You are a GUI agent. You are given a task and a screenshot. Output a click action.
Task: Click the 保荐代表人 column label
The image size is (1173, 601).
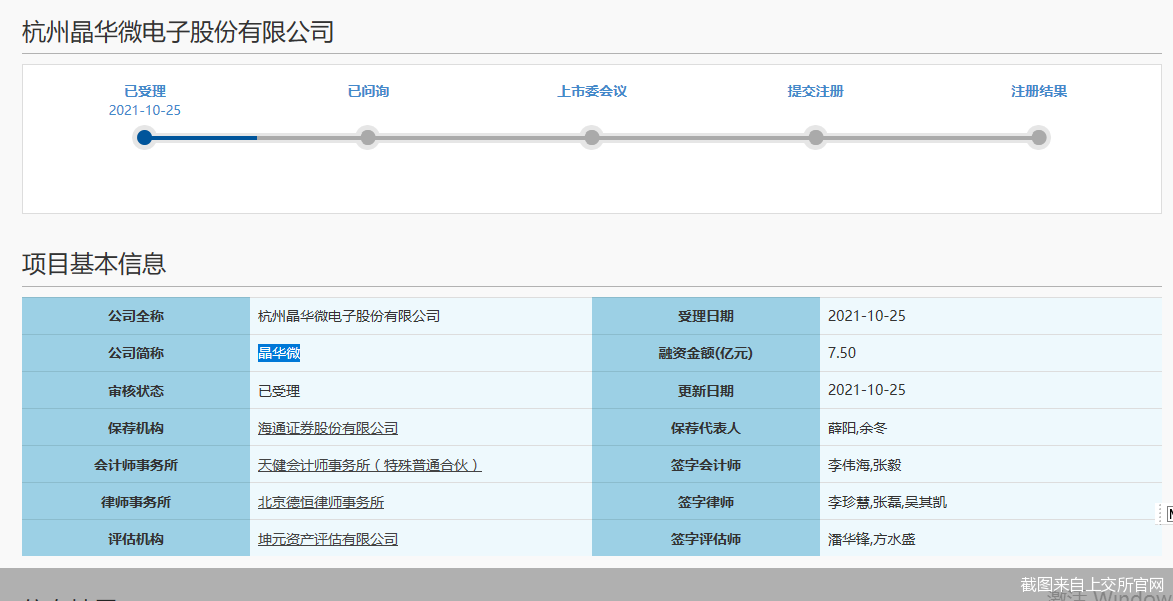pos(705,429)
